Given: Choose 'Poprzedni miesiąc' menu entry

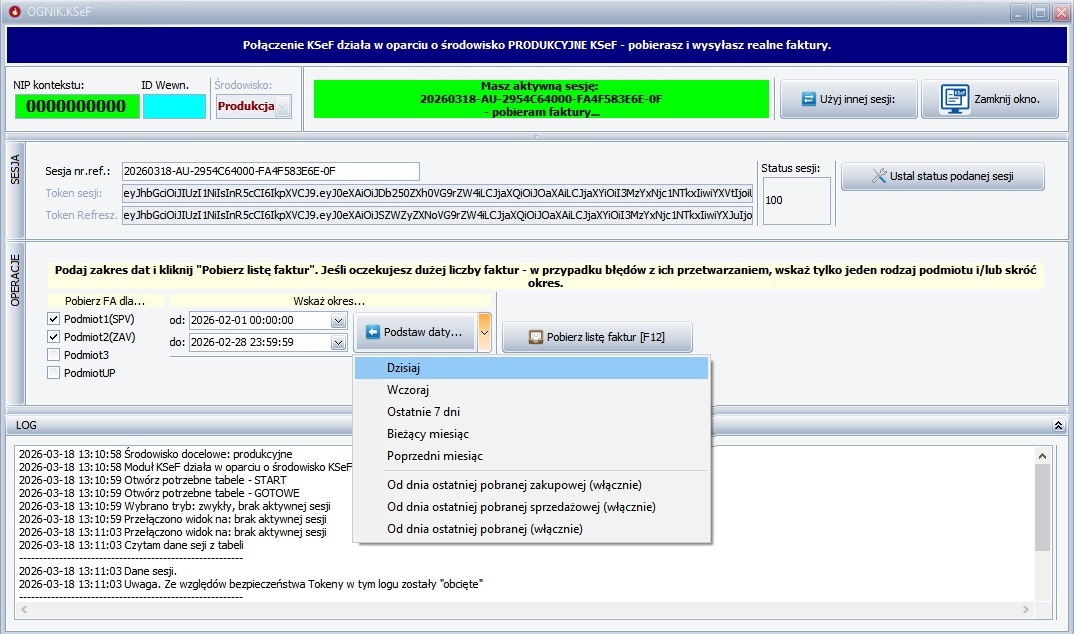Looking at the screenshot, I should (x=434, y=456).
